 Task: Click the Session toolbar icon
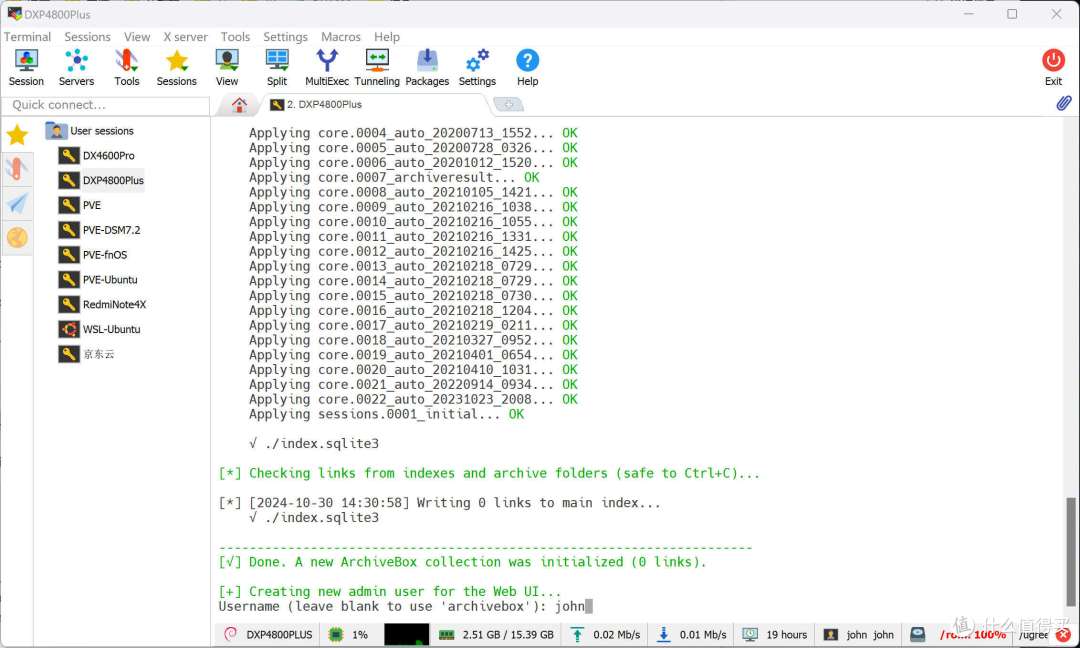coord(26,67)
